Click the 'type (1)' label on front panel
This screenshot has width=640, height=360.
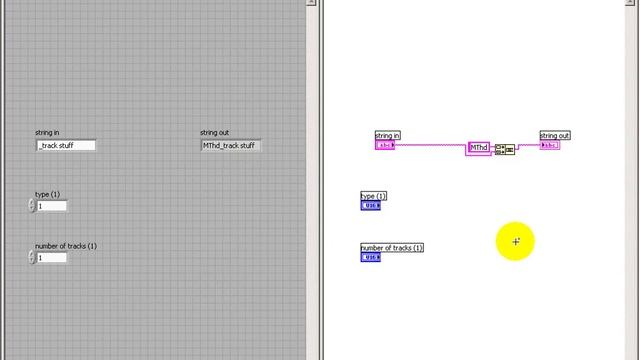47,195
